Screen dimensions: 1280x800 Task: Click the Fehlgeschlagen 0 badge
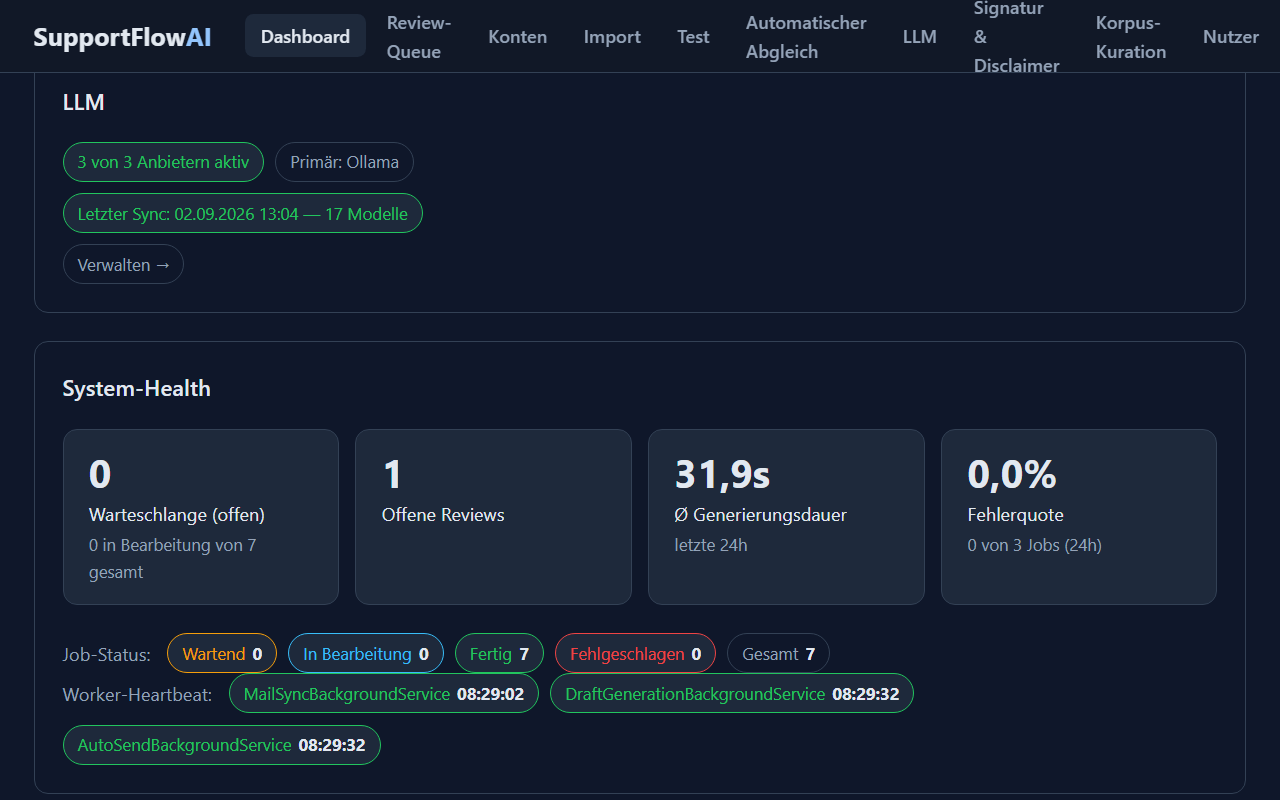635,654
